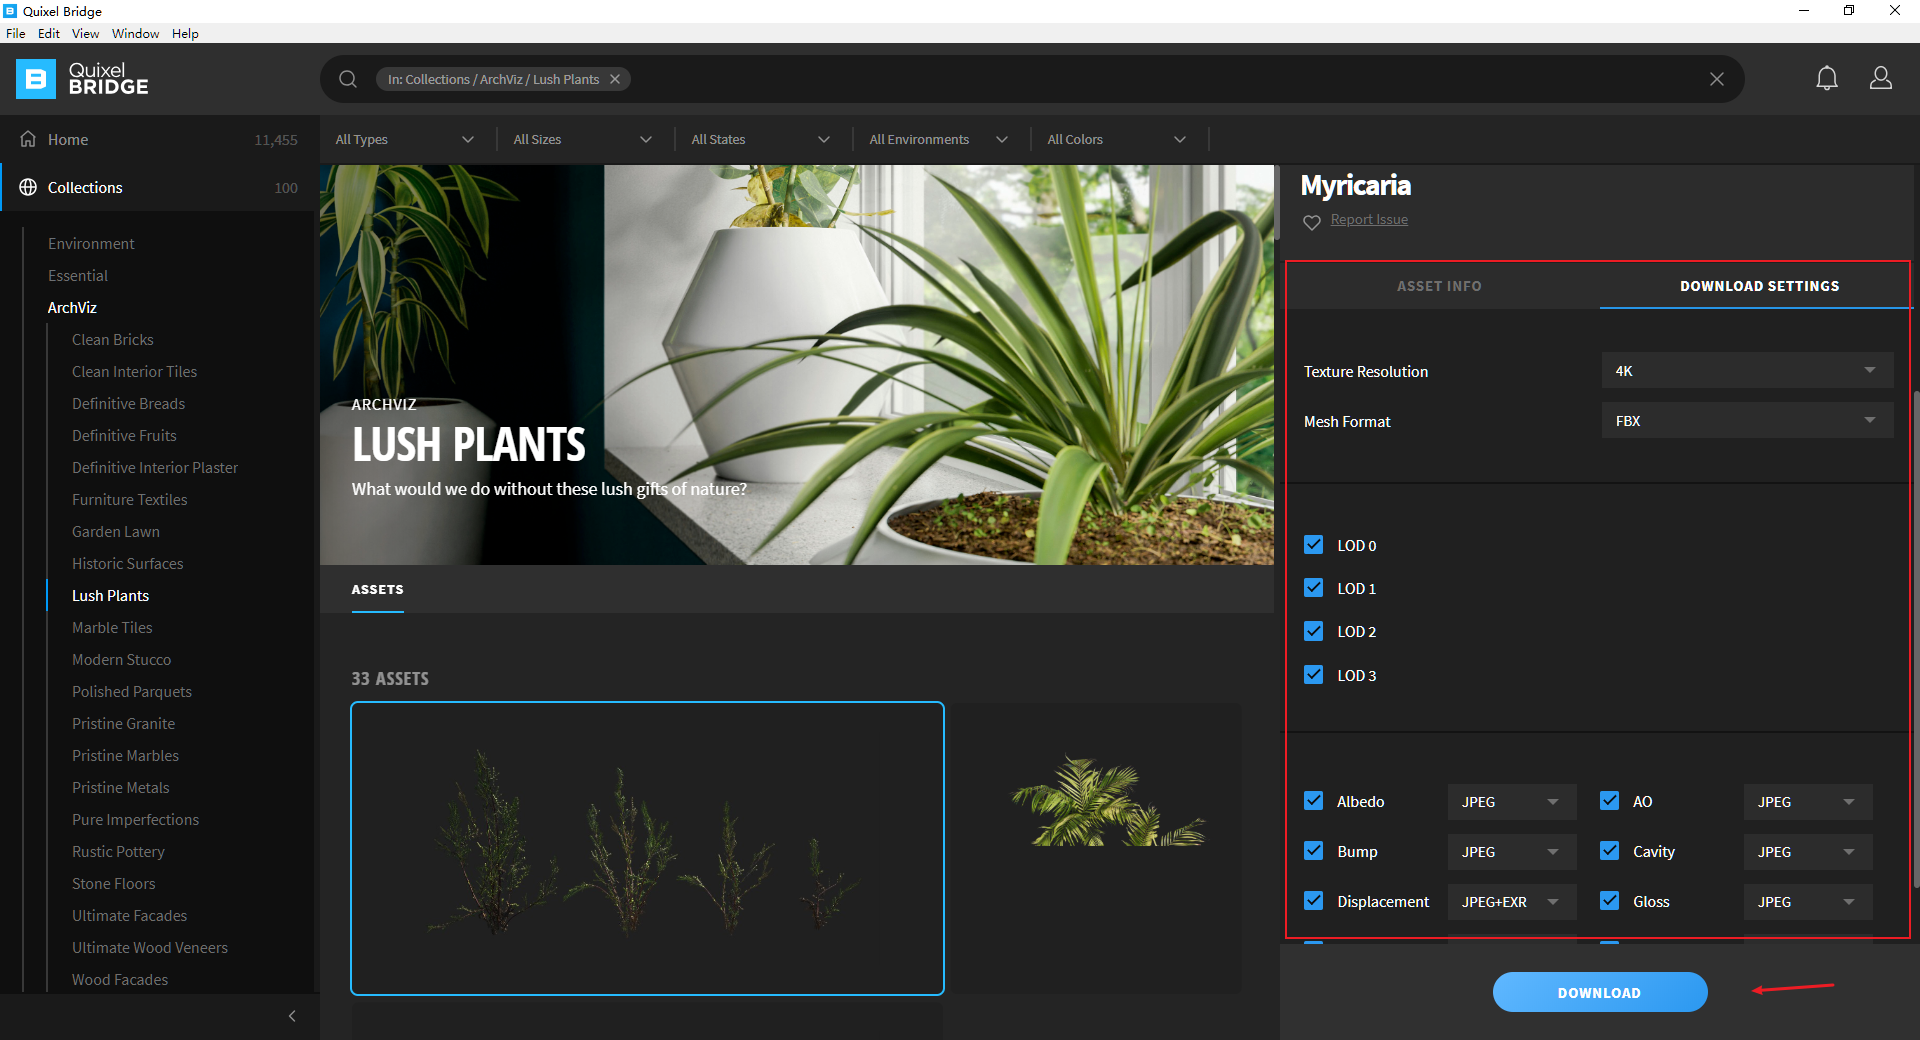Image resolution: width=1920 pixels, height=1040 pixels.
Task: Disable the AO map checkbox
Action: tap(1610, 801)
